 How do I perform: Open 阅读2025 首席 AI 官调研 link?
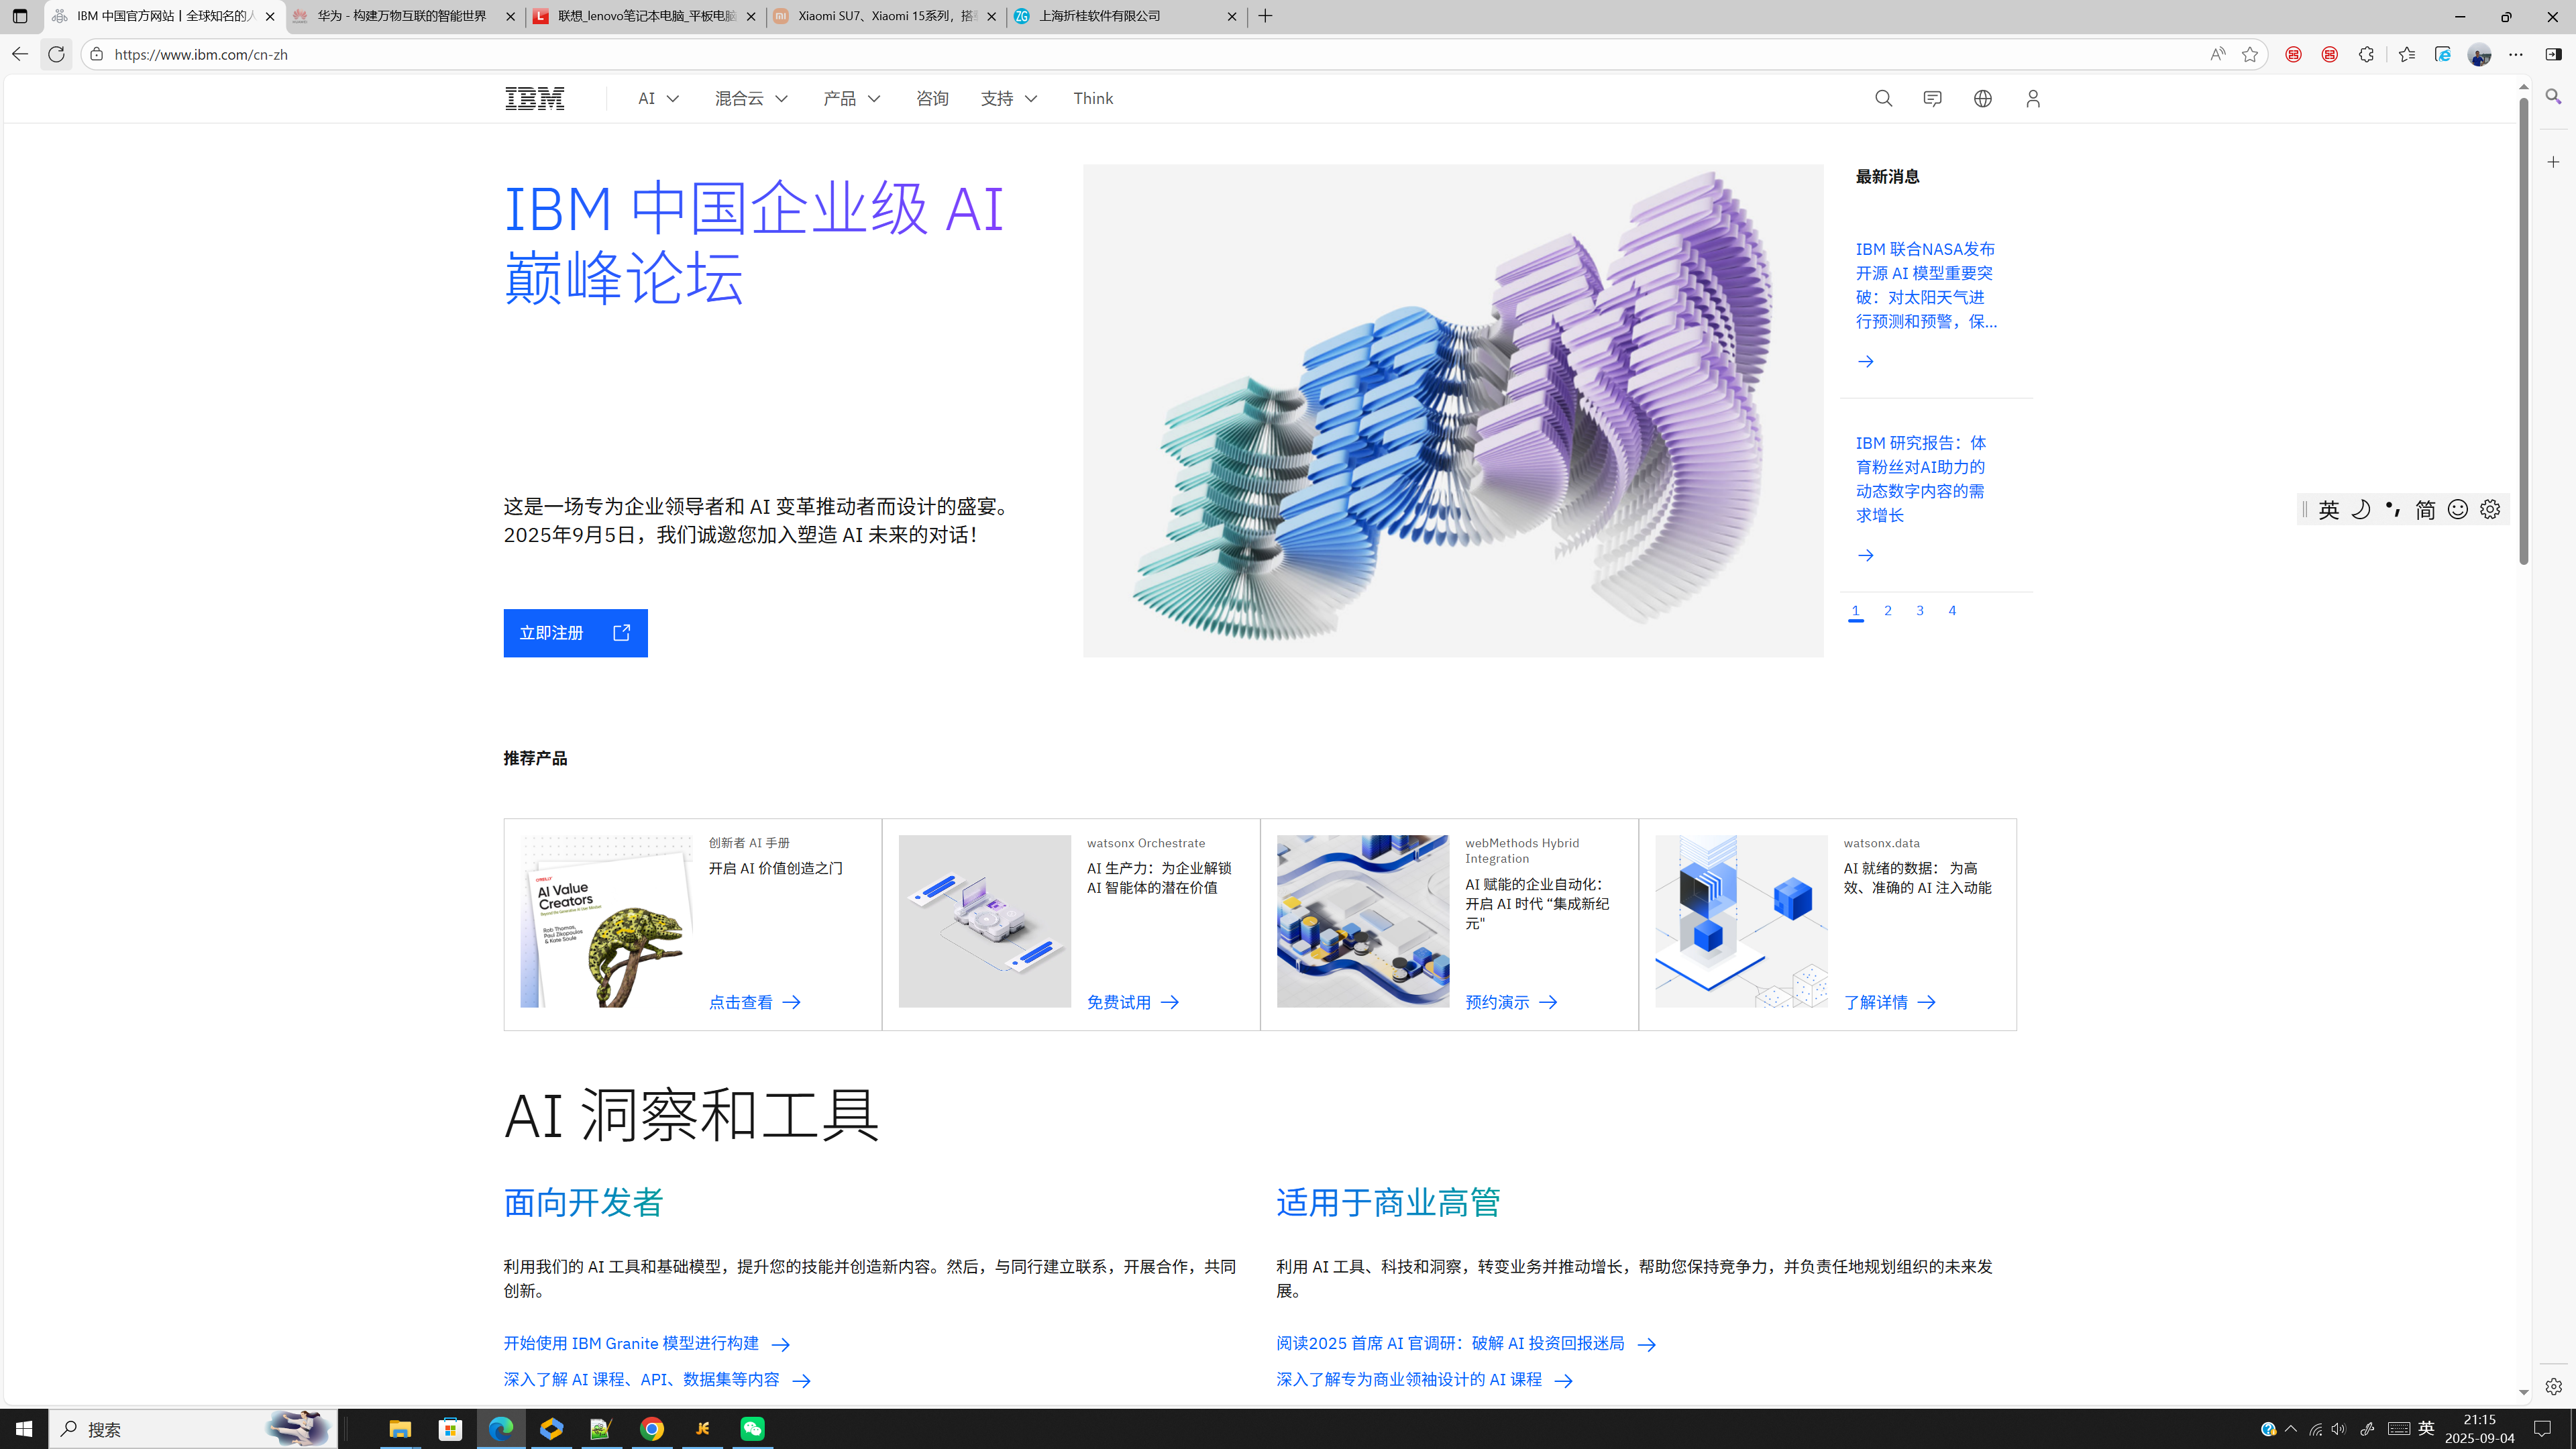point(1465,1343)
